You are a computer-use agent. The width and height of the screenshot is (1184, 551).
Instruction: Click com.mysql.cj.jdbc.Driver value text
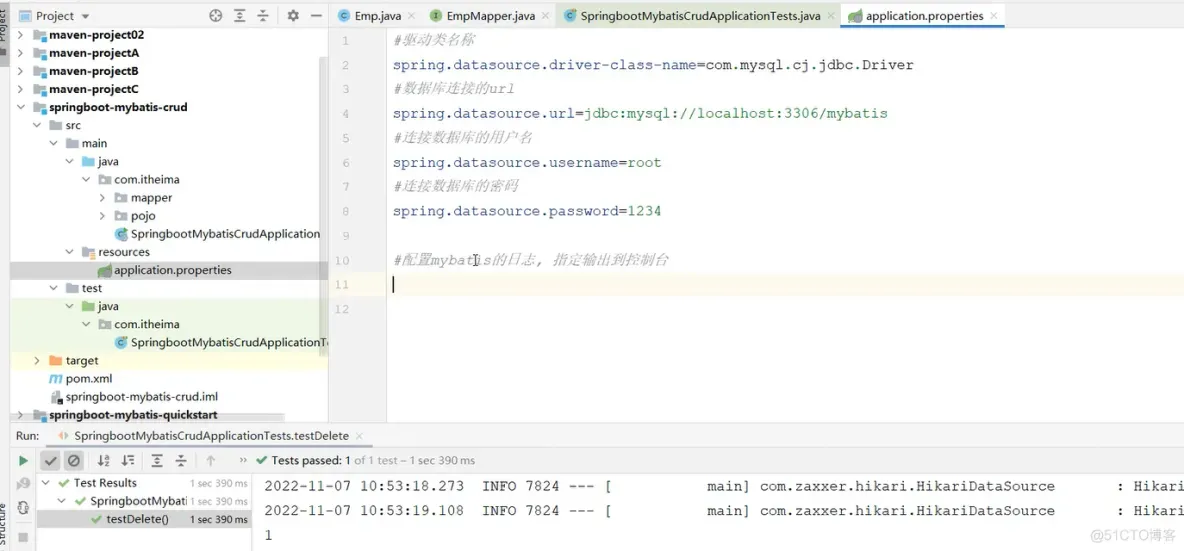click(809, 66)
